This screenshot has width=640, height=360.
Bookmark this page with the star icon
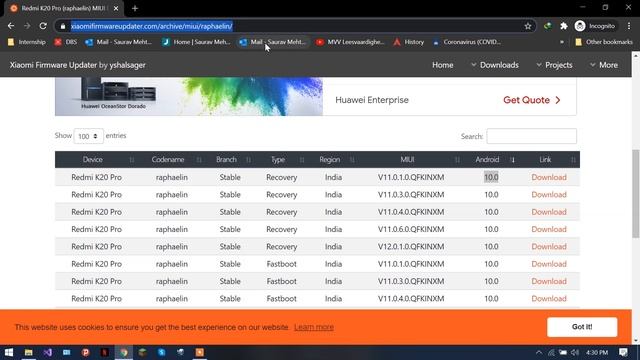528,26
